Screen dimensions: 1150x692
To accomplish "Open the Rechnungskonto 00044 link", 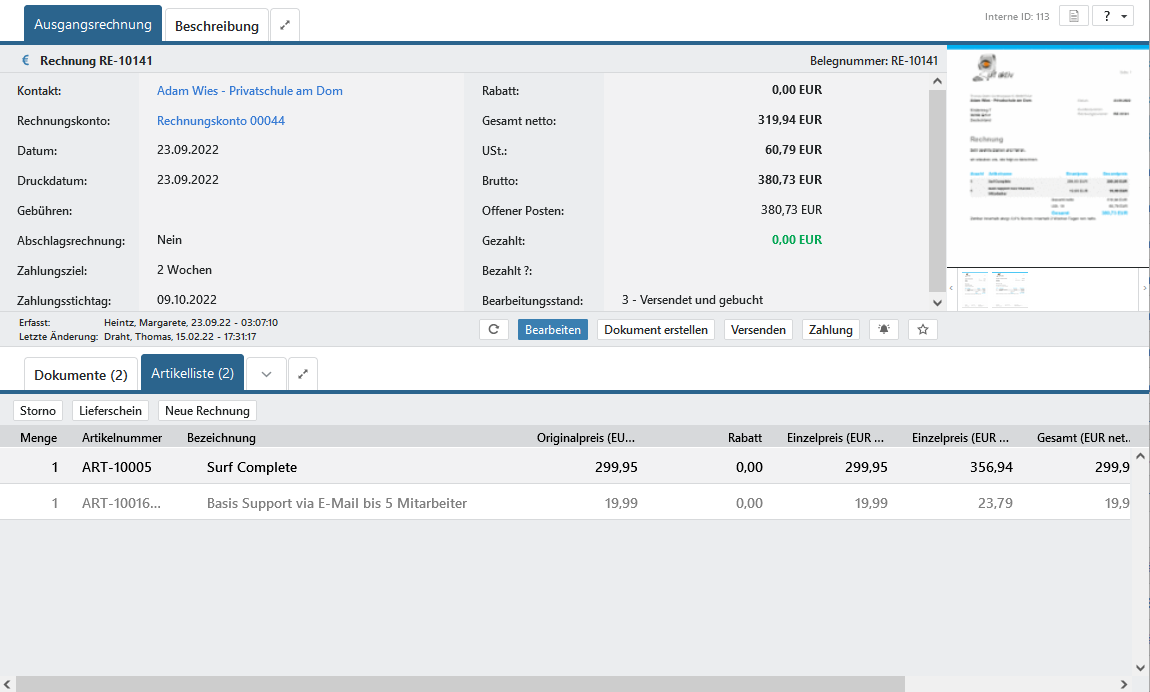I will point(221,121).
